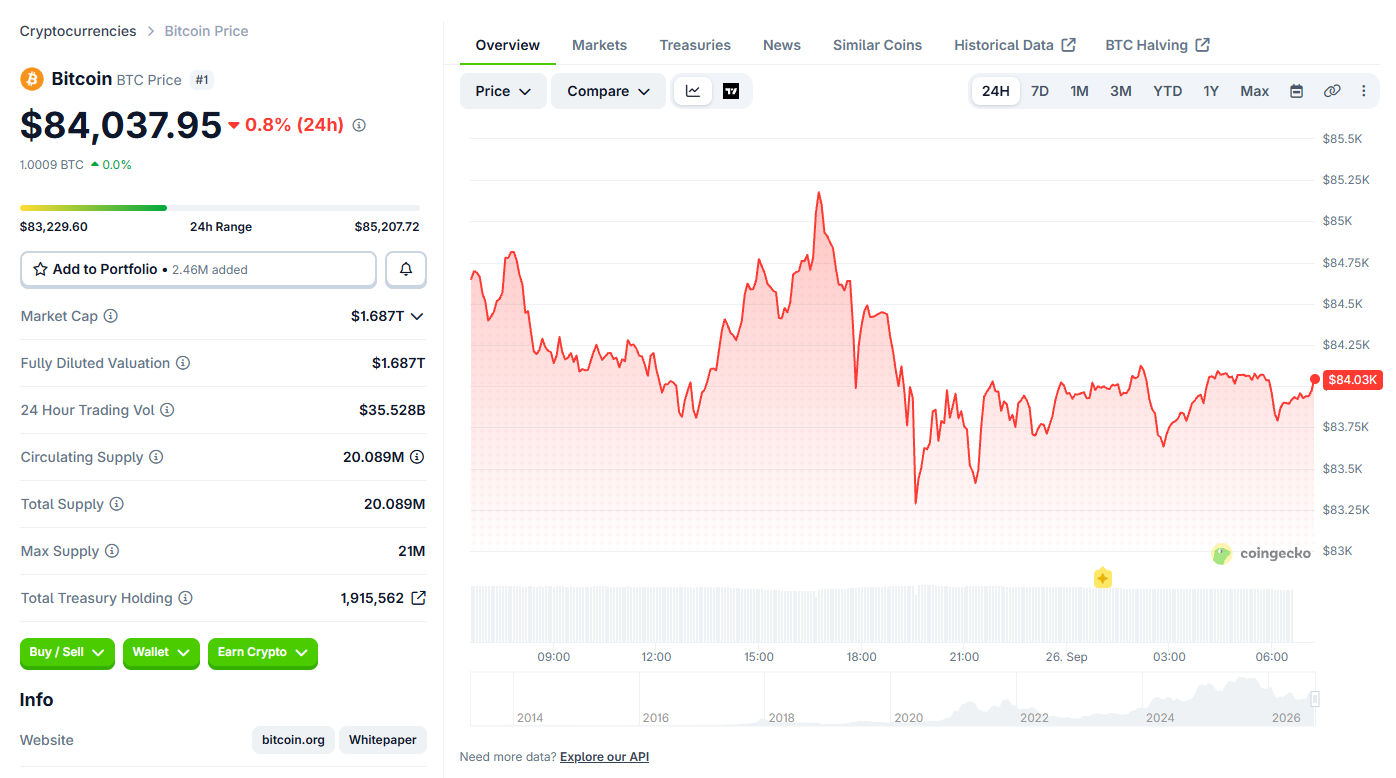1396x778 pixels.
Task: Open Wallet dropdown
Action: pos(161,652)
